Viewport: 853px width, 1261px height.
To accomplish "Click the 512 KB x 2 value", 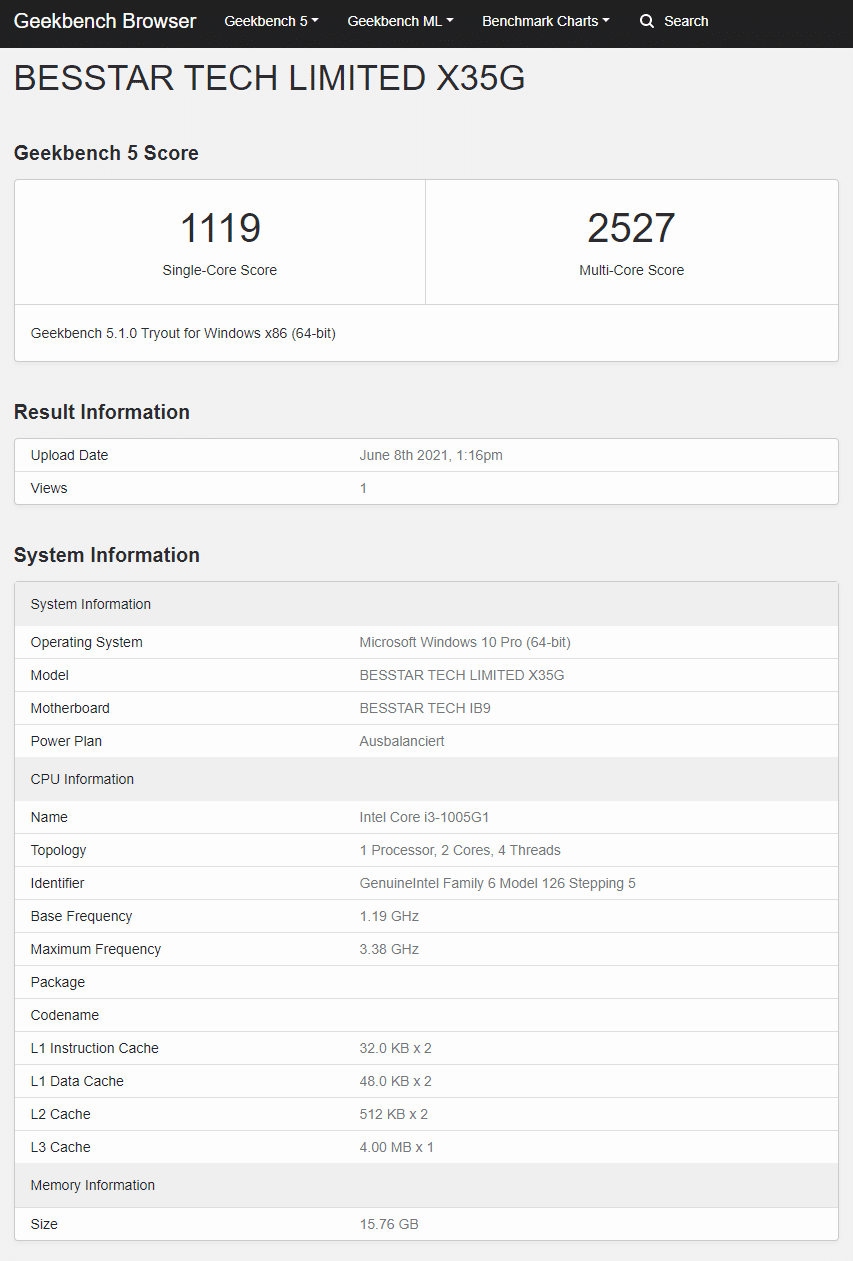I will coord(394,1114).
